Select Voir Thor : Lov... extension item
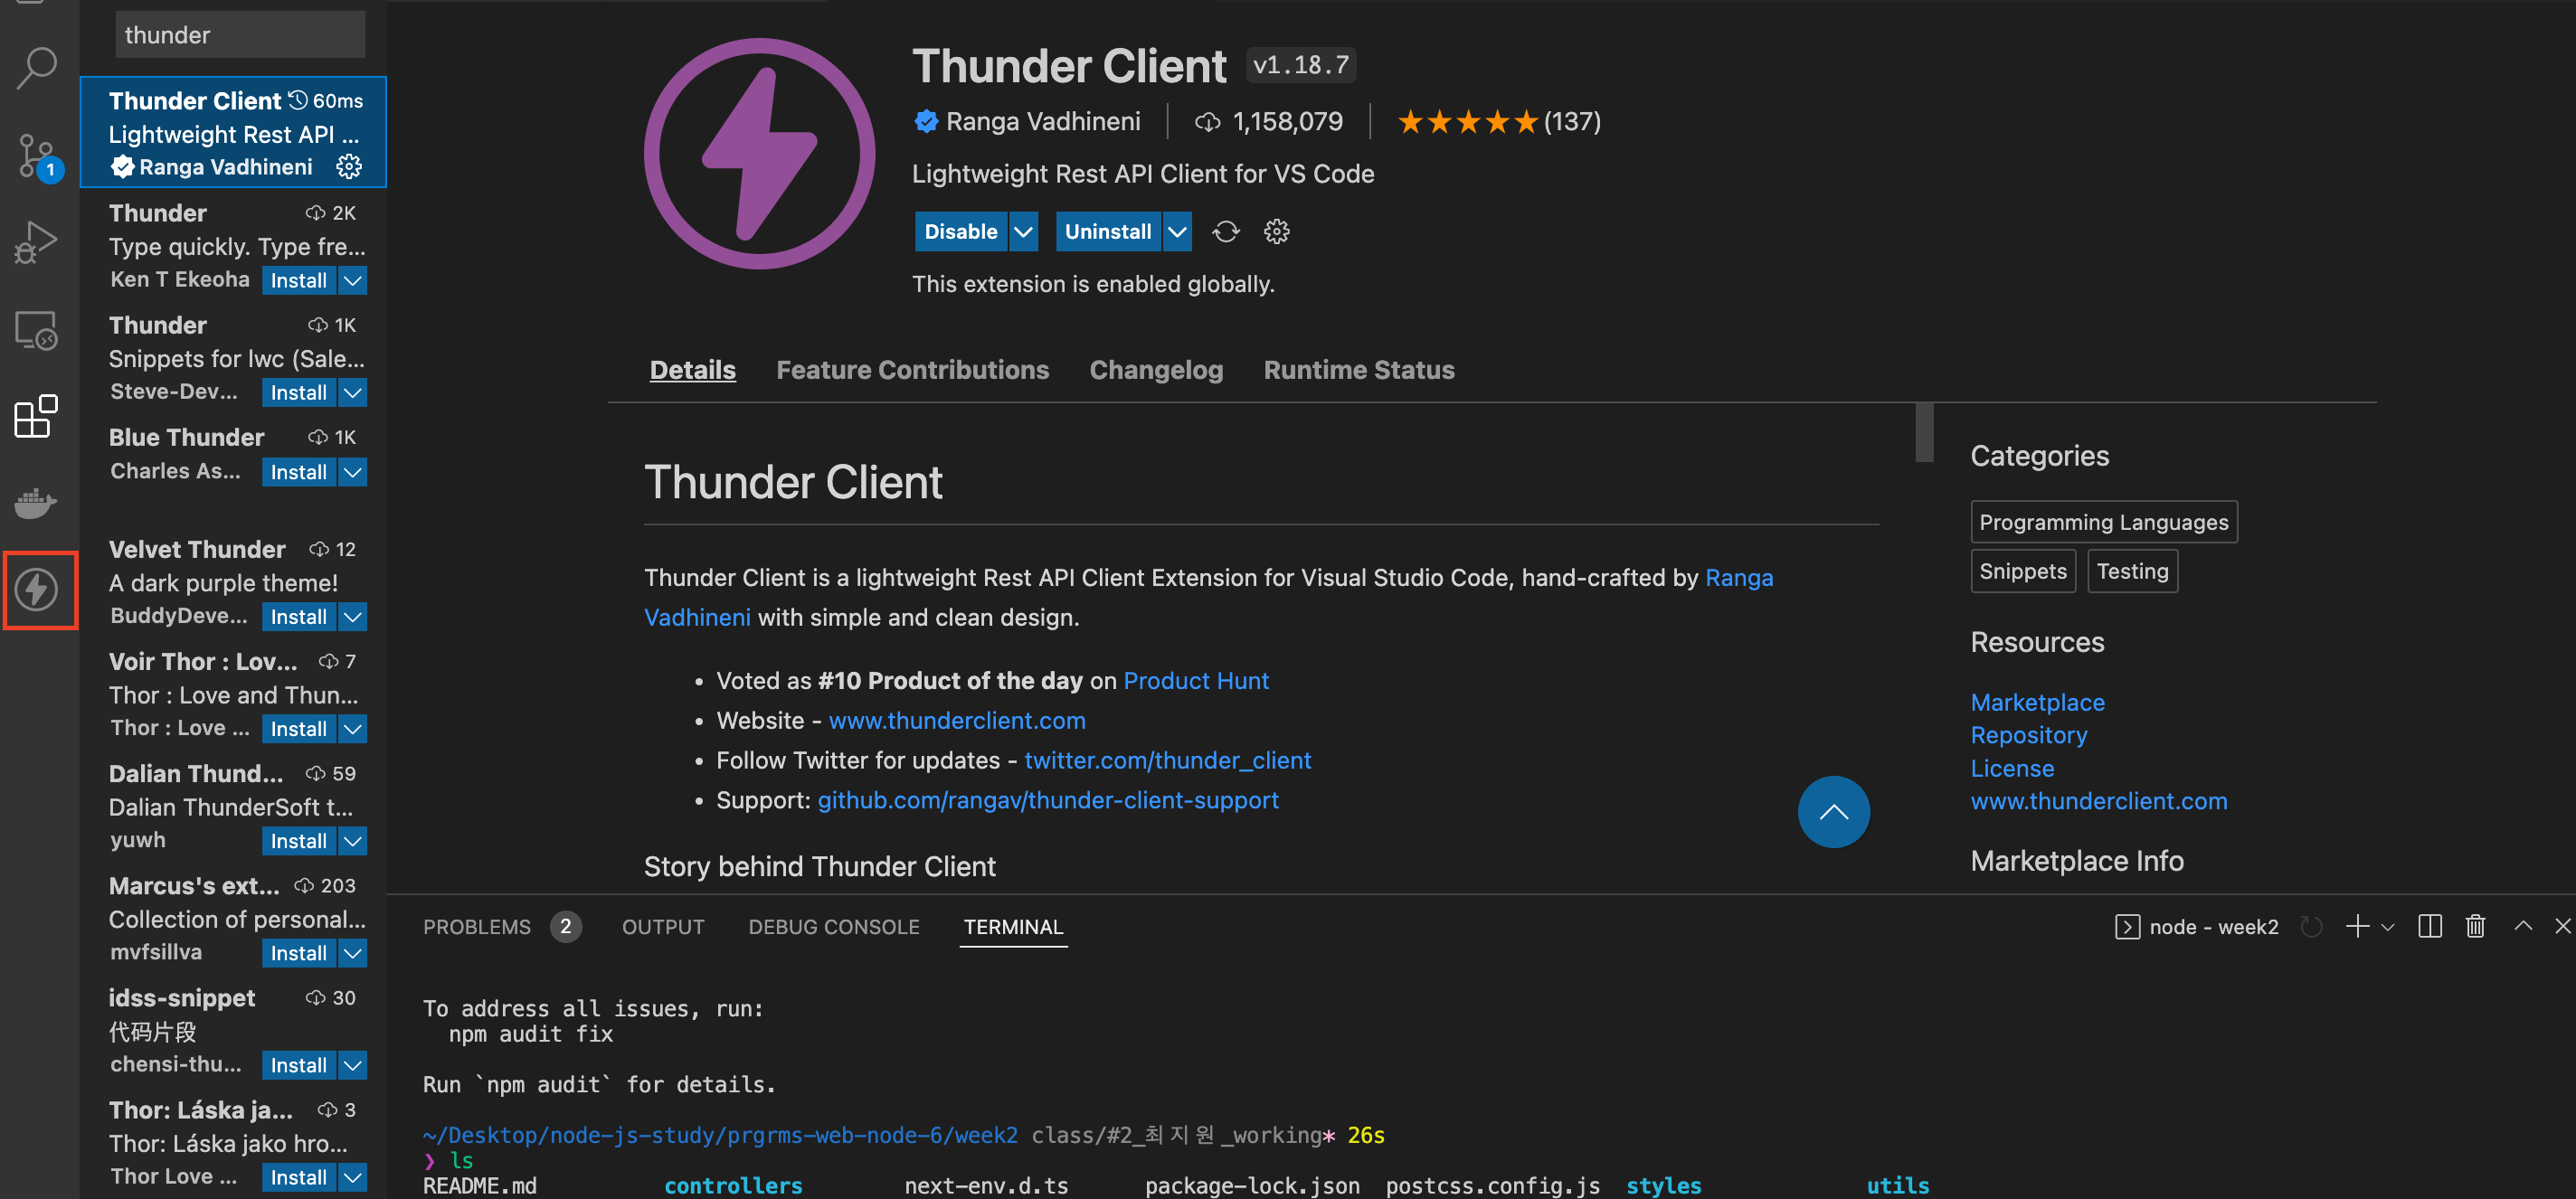Image resolution: width=2576 pixels, height=1199 pixels. (x=233, y=694)
